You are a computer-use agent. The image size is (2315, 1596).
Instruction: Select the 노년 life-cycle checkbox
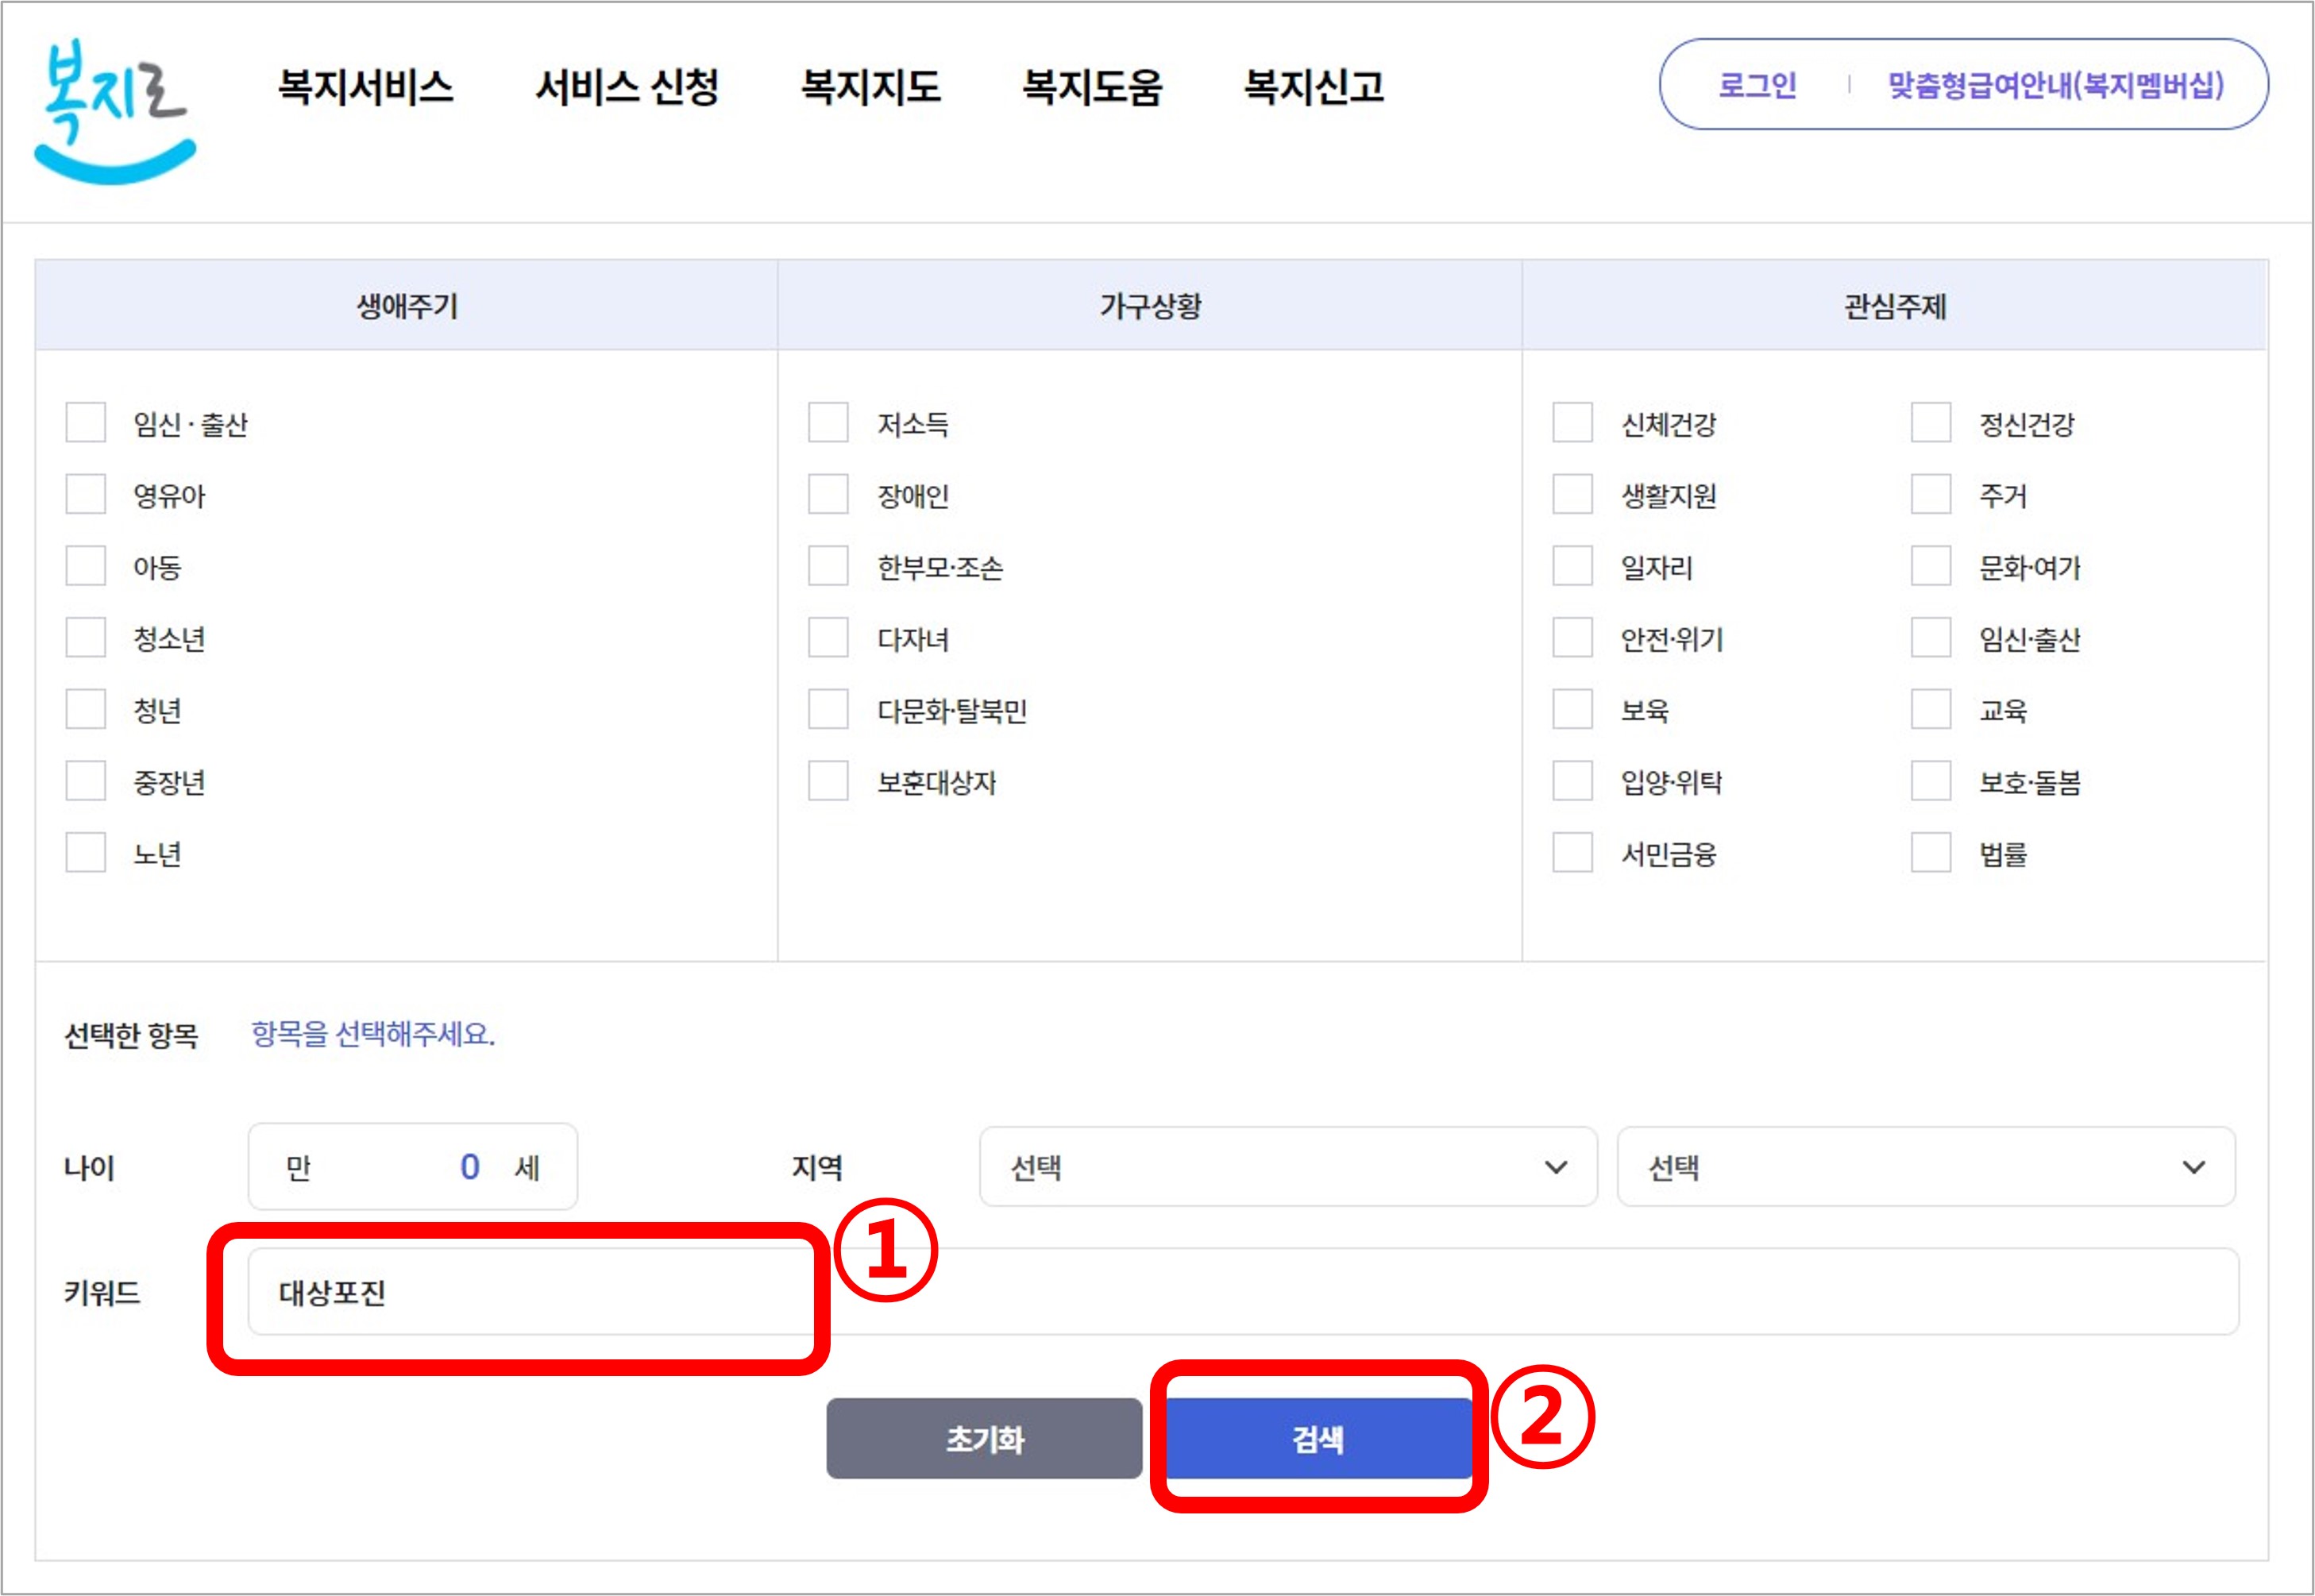click(86, 853)
